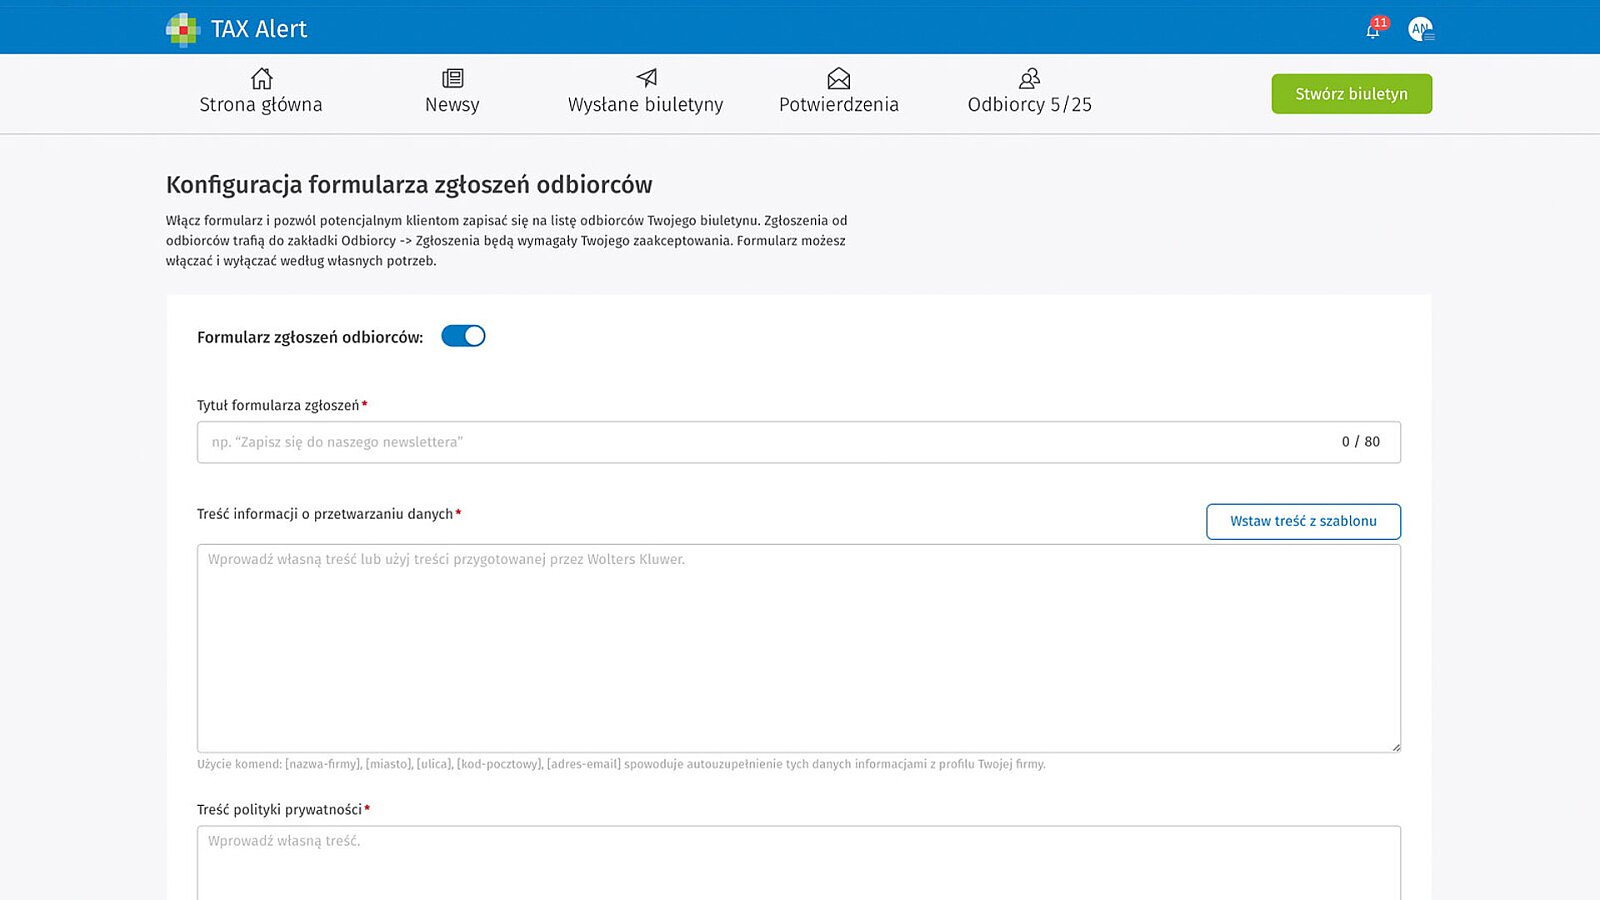Click the TAX Alert colorful logo icon

click(183, 29)
